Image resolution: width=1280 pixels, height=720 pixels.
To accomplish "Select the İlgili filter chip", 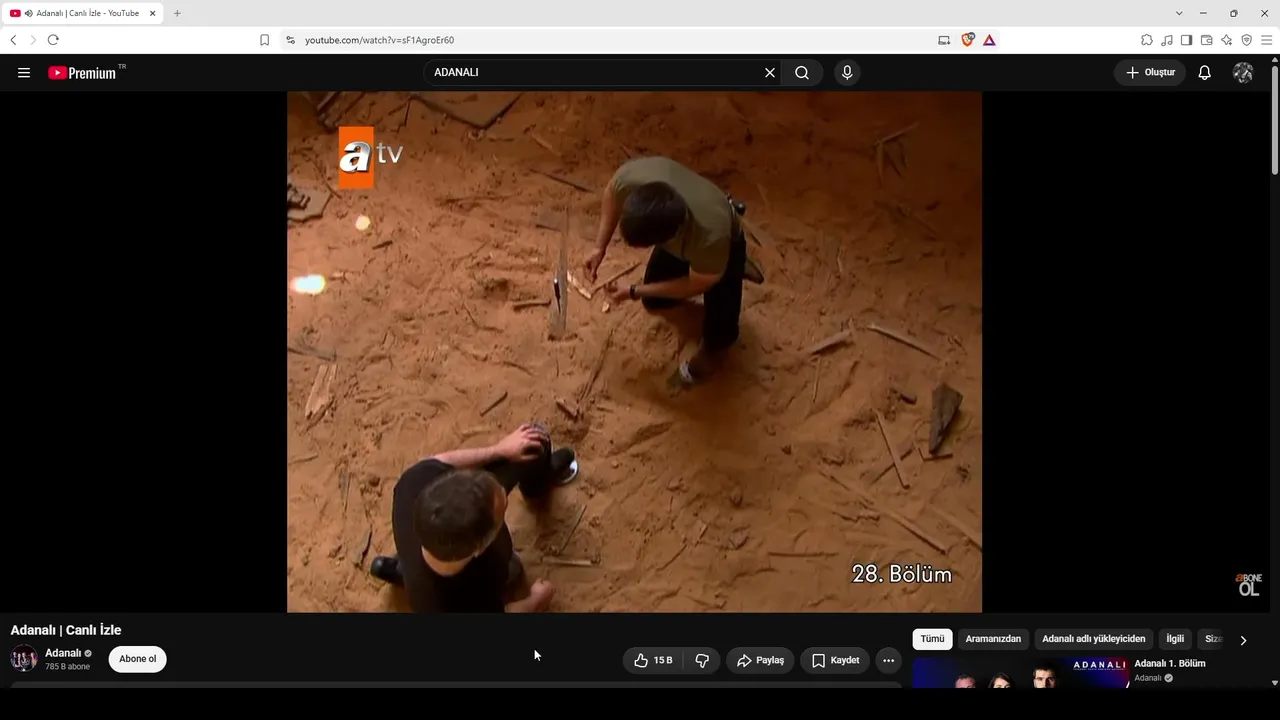I will tap(1175, 639).
